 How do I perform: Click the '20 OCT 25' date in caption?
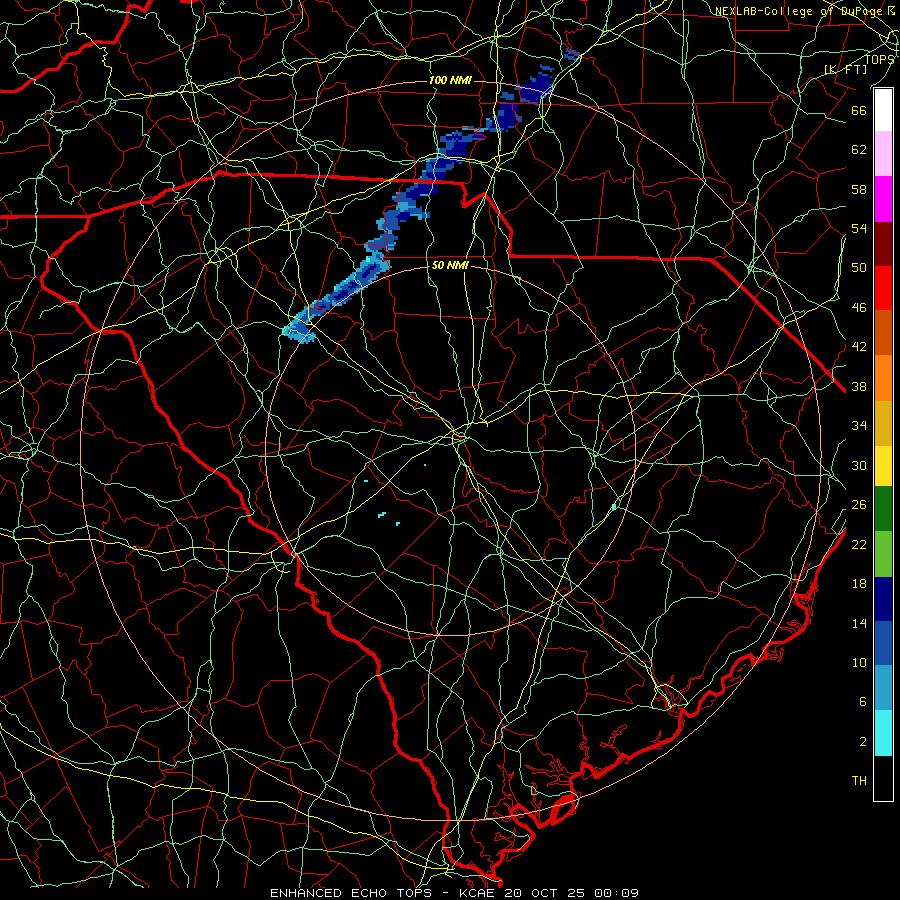click(545, 893)
